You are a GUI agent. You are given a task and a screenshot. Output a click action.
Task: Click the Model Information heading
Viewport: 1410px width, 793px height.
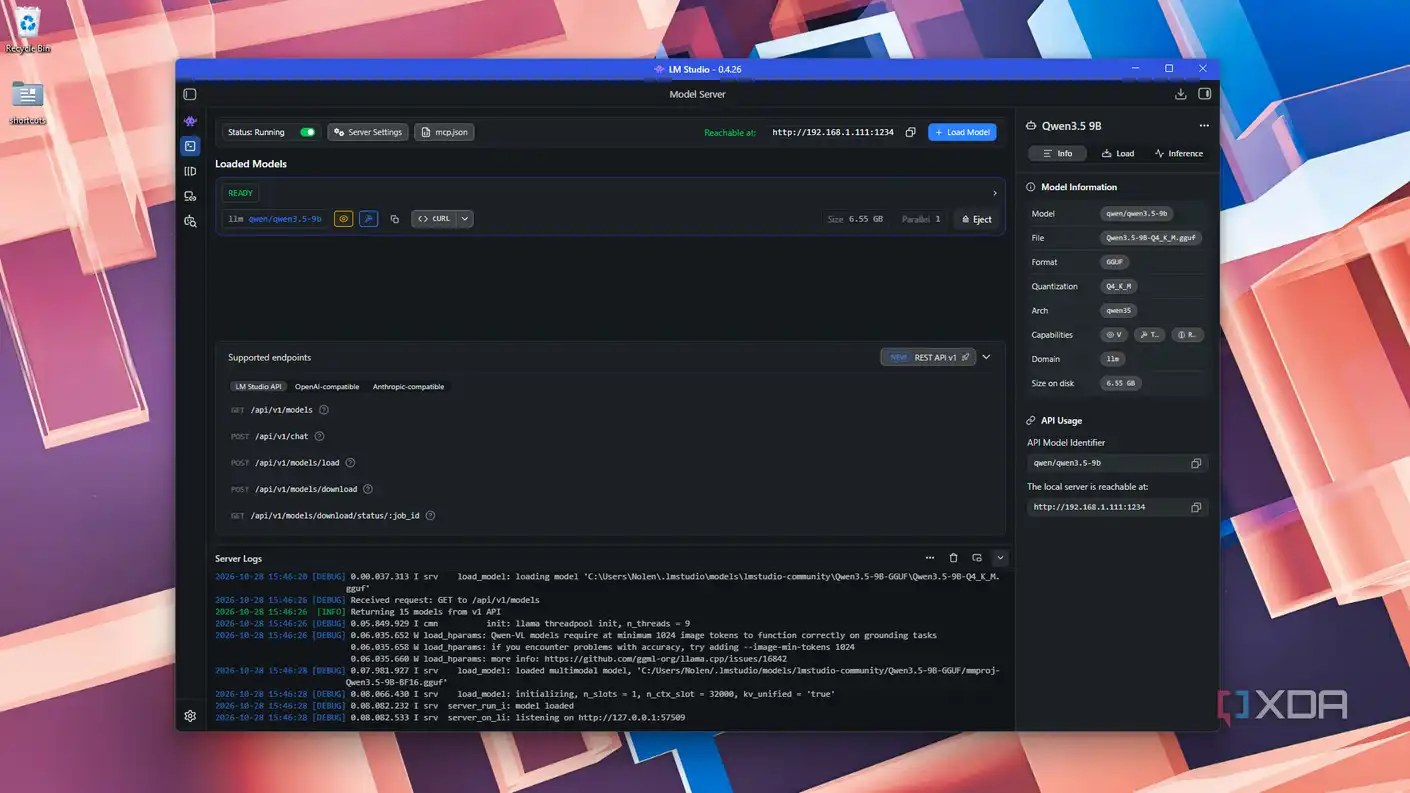1079,187
